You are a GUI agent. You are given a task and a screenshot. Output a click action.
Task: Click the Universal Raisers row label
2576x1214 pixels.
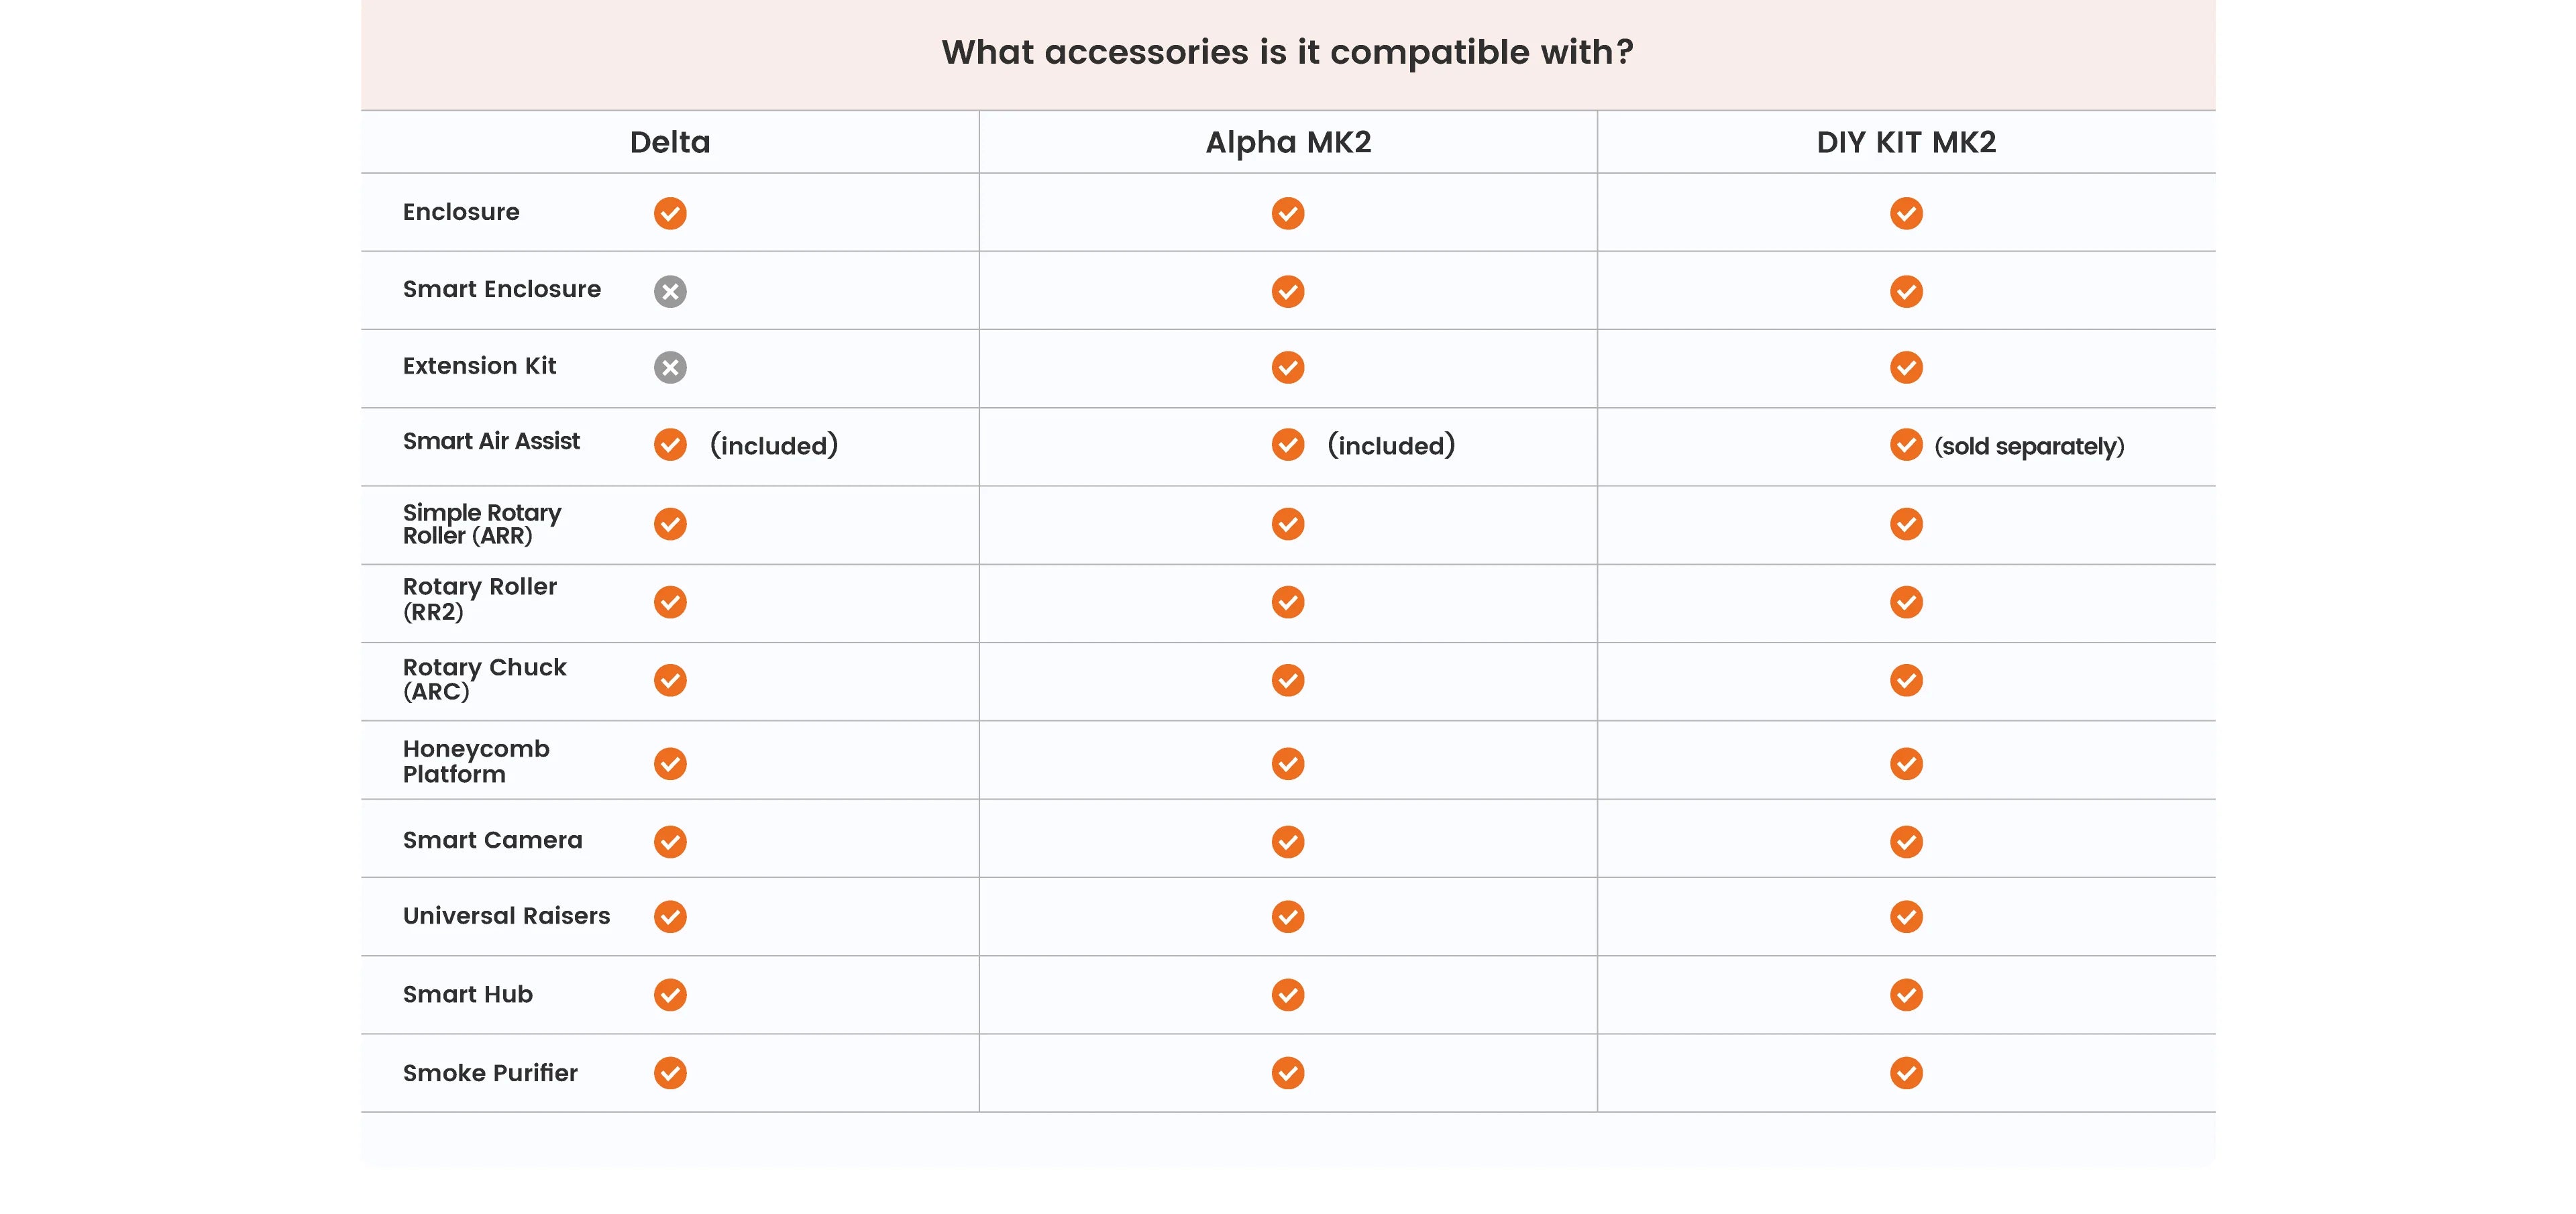(506, 915)
